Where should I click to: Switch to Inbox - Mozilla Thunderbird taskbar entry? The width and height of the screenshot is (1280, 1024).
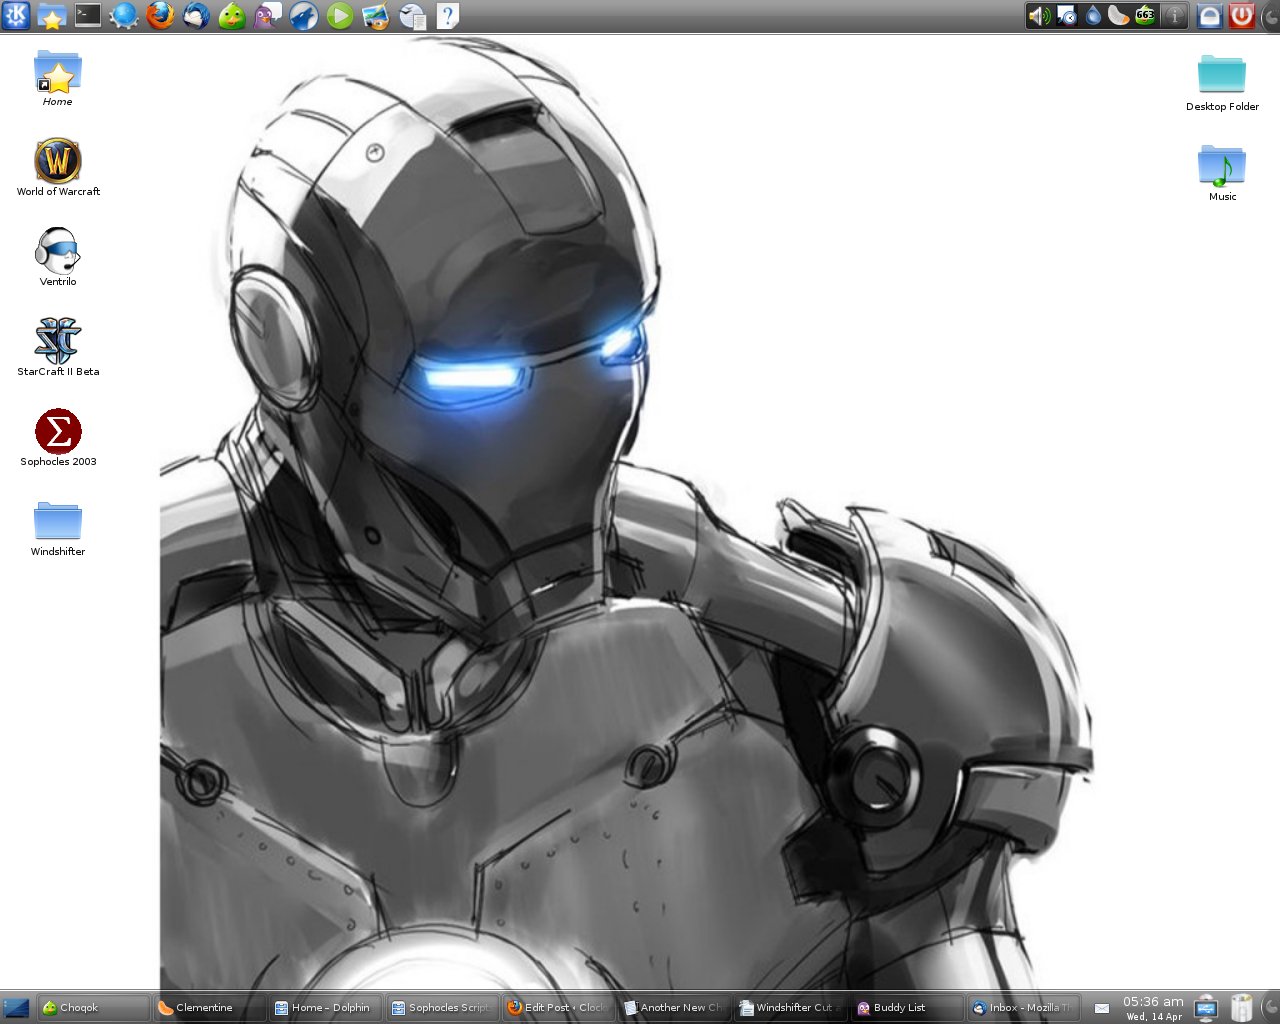click(x=1023, y=1008)
